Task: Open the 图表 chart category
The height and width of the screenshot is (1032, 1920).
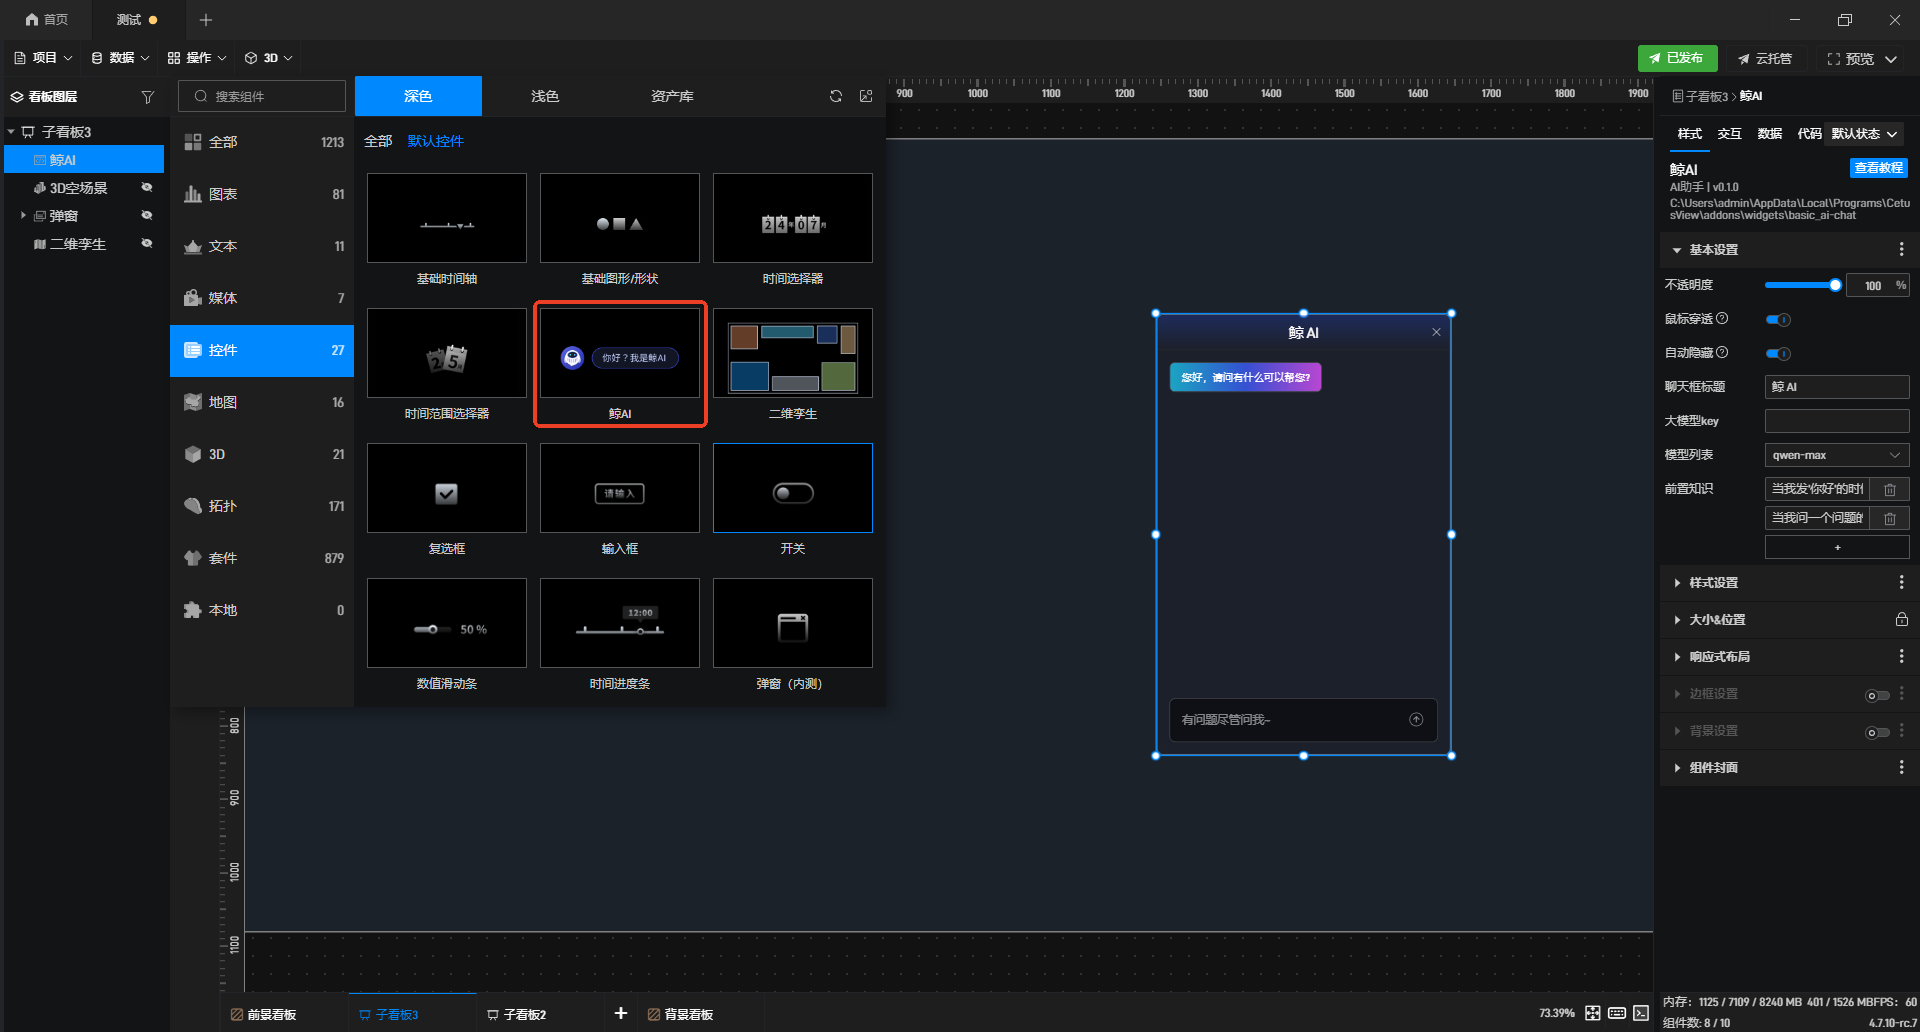Action: [262, 194]
